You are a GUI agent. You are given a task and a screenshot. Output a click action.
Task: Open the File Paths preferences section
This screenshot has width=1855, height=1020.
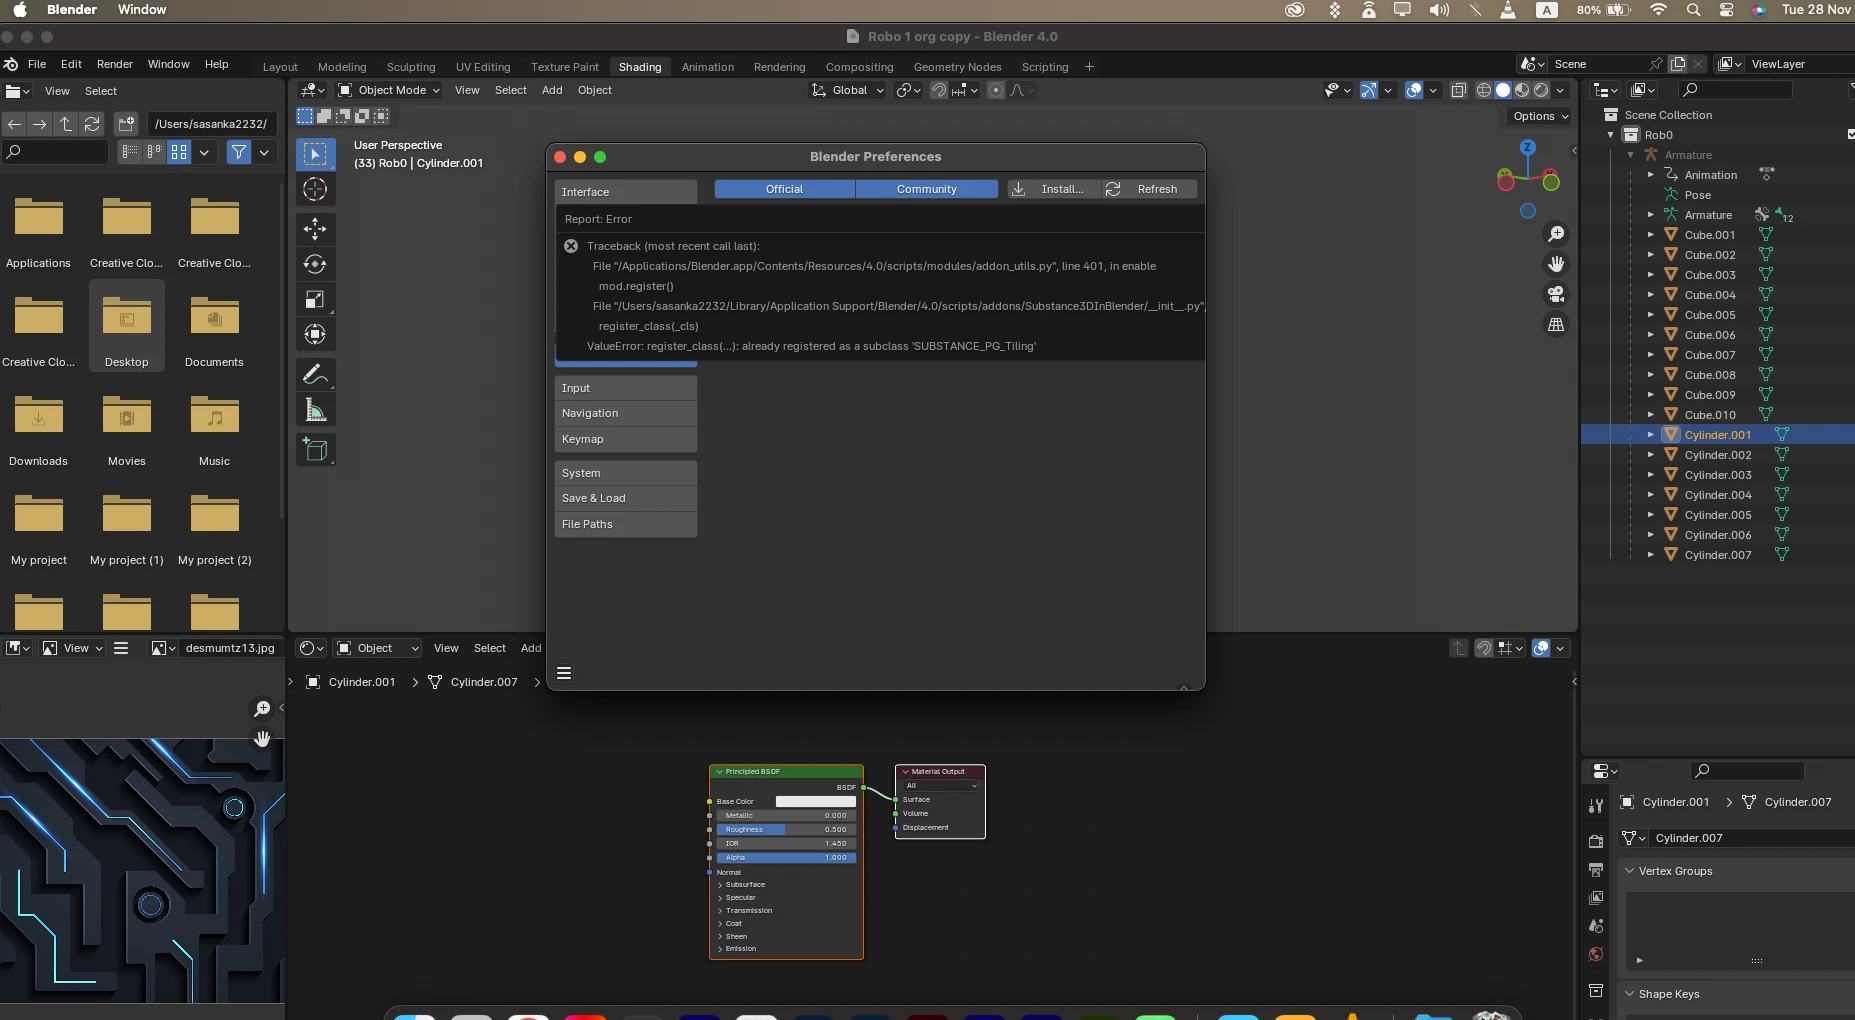tap(626, 524)
